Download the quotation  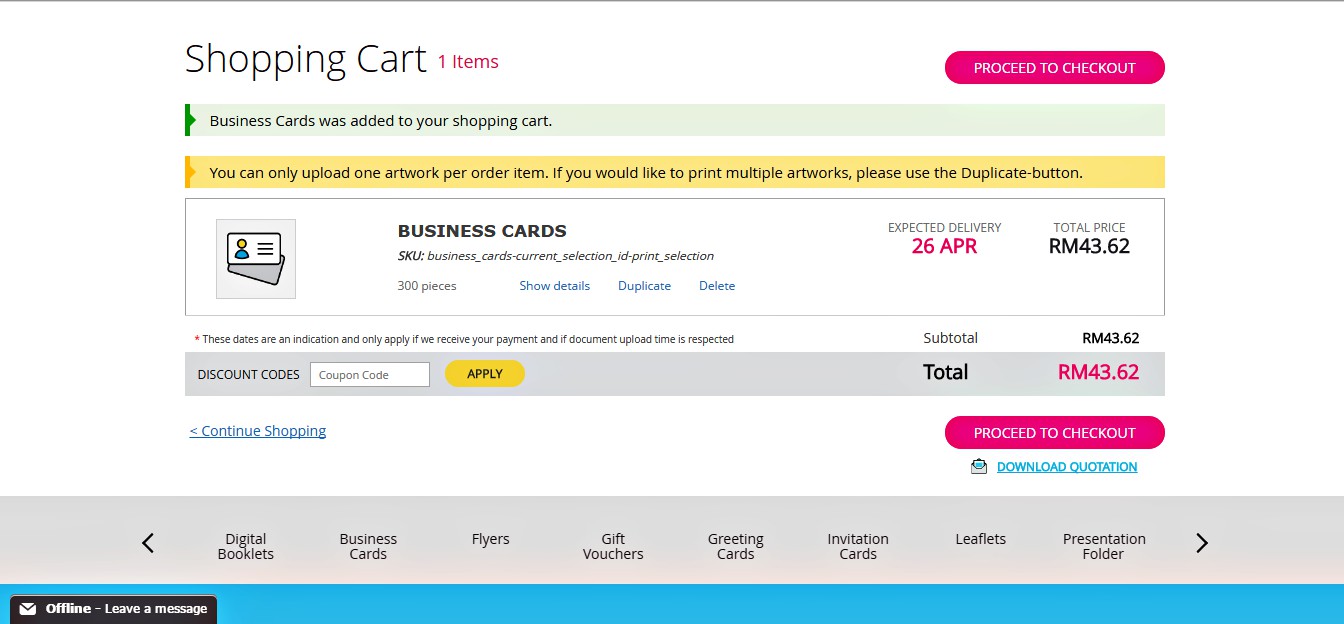point(1066,467)
